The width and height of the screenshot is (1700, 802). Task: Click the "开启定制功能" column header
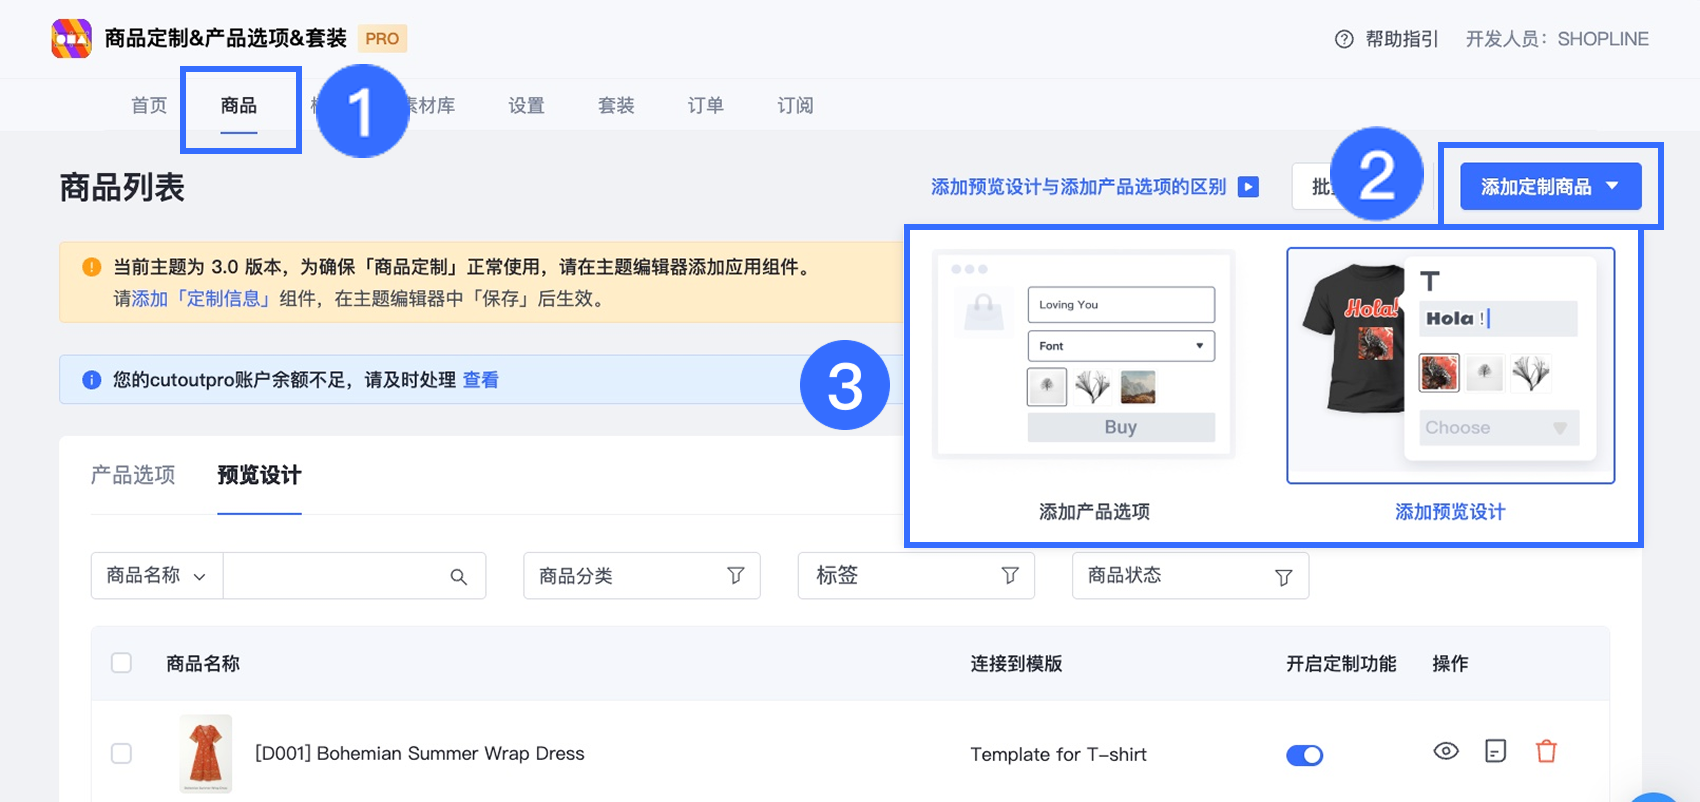coord(1341,664)
